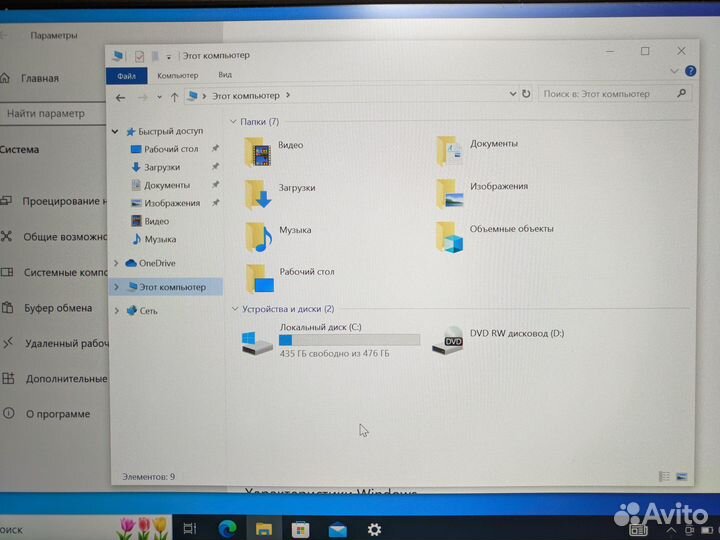Open the address bar history dropdown
This screenshot has width=720, height=540.
[513, 94]
